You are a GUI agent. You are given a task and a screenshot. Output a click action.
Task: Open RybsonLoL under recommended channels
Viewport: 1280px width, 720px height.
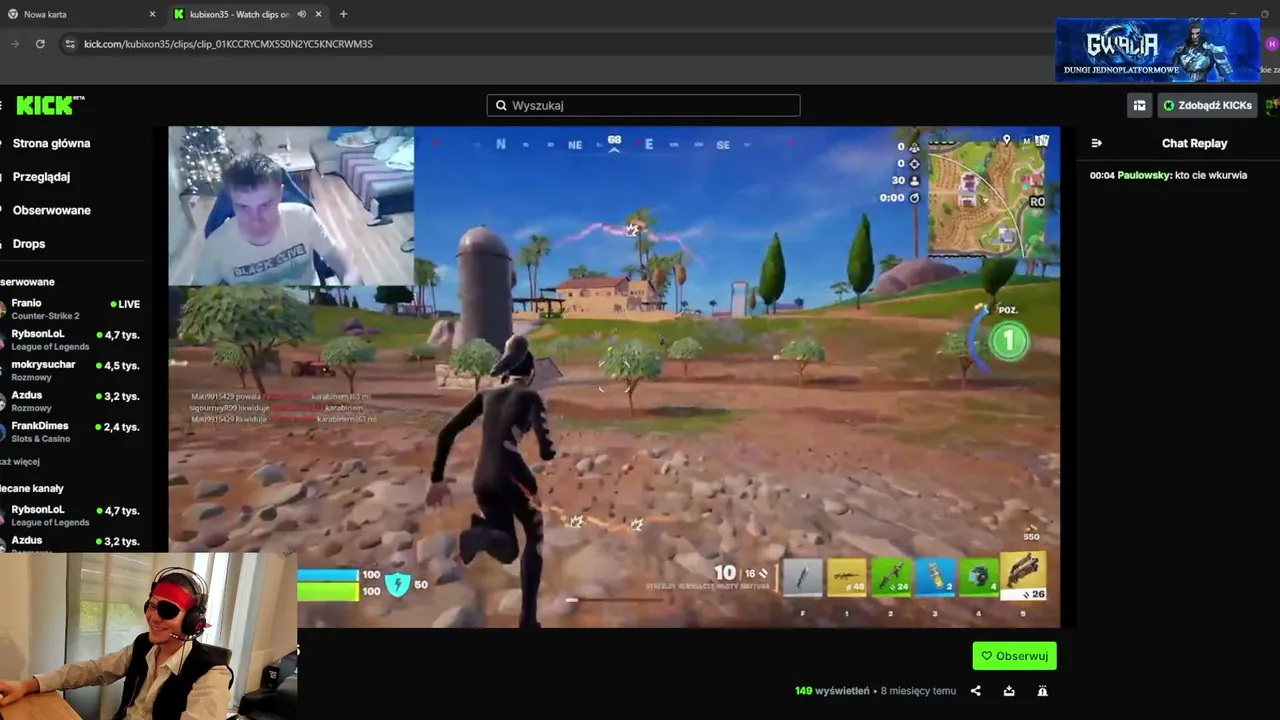point(72,516)
